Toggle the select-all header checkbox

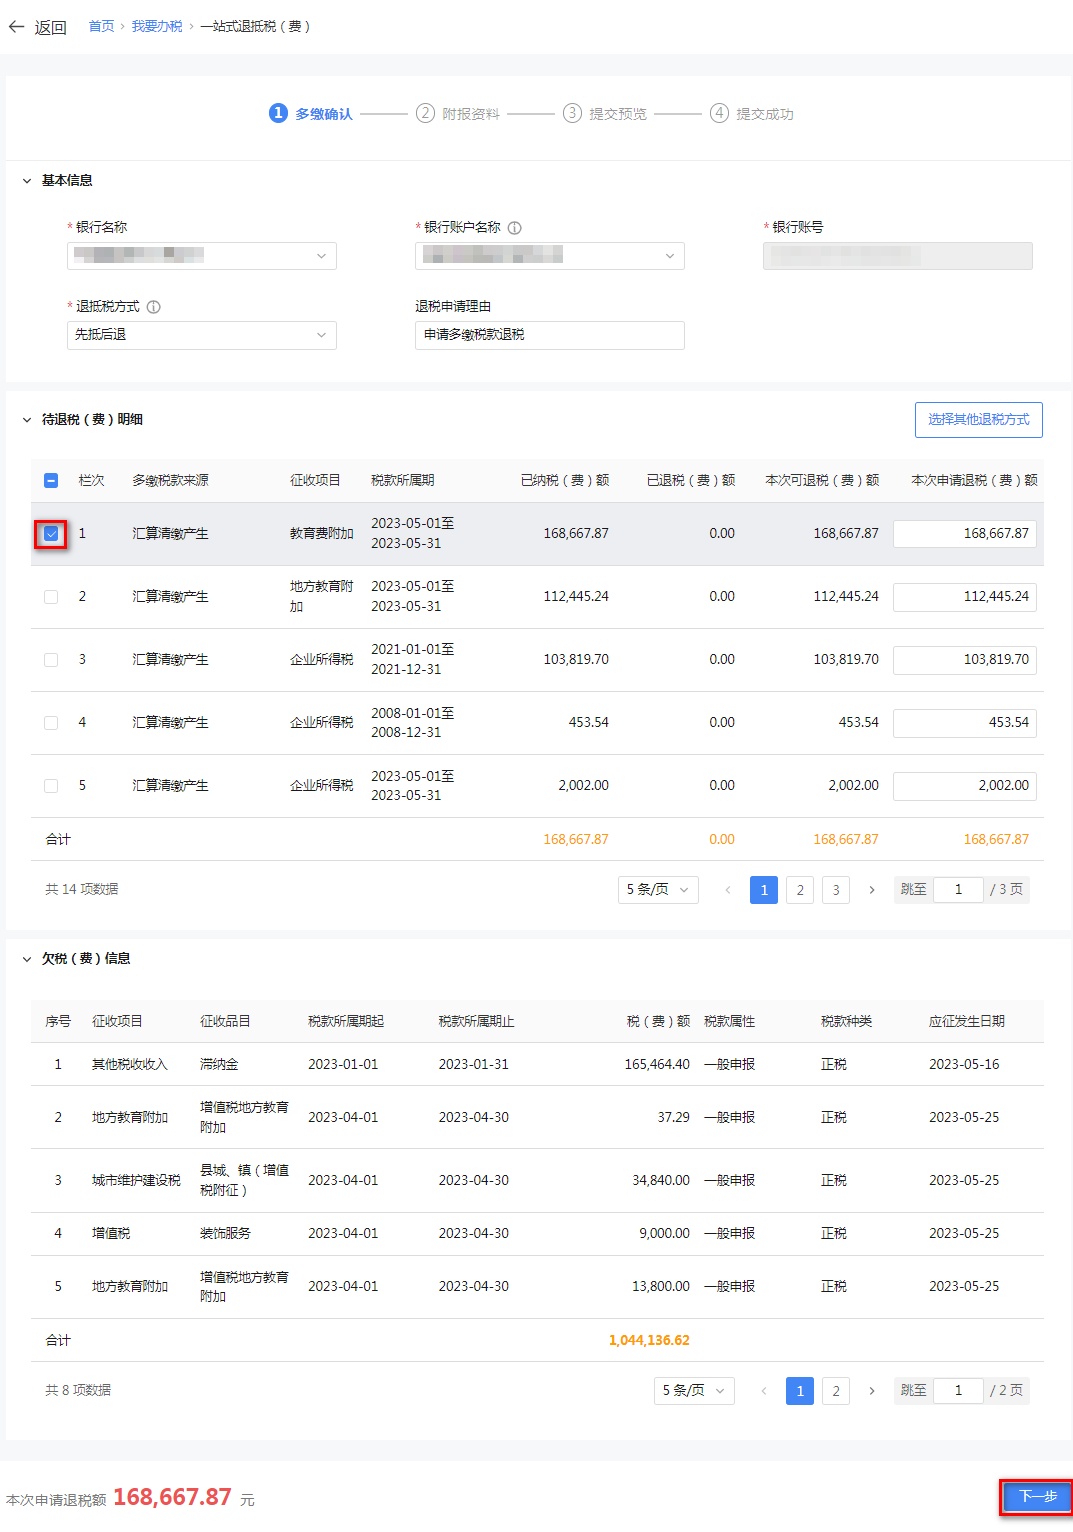pyautogui.click(x=51, y=481)
